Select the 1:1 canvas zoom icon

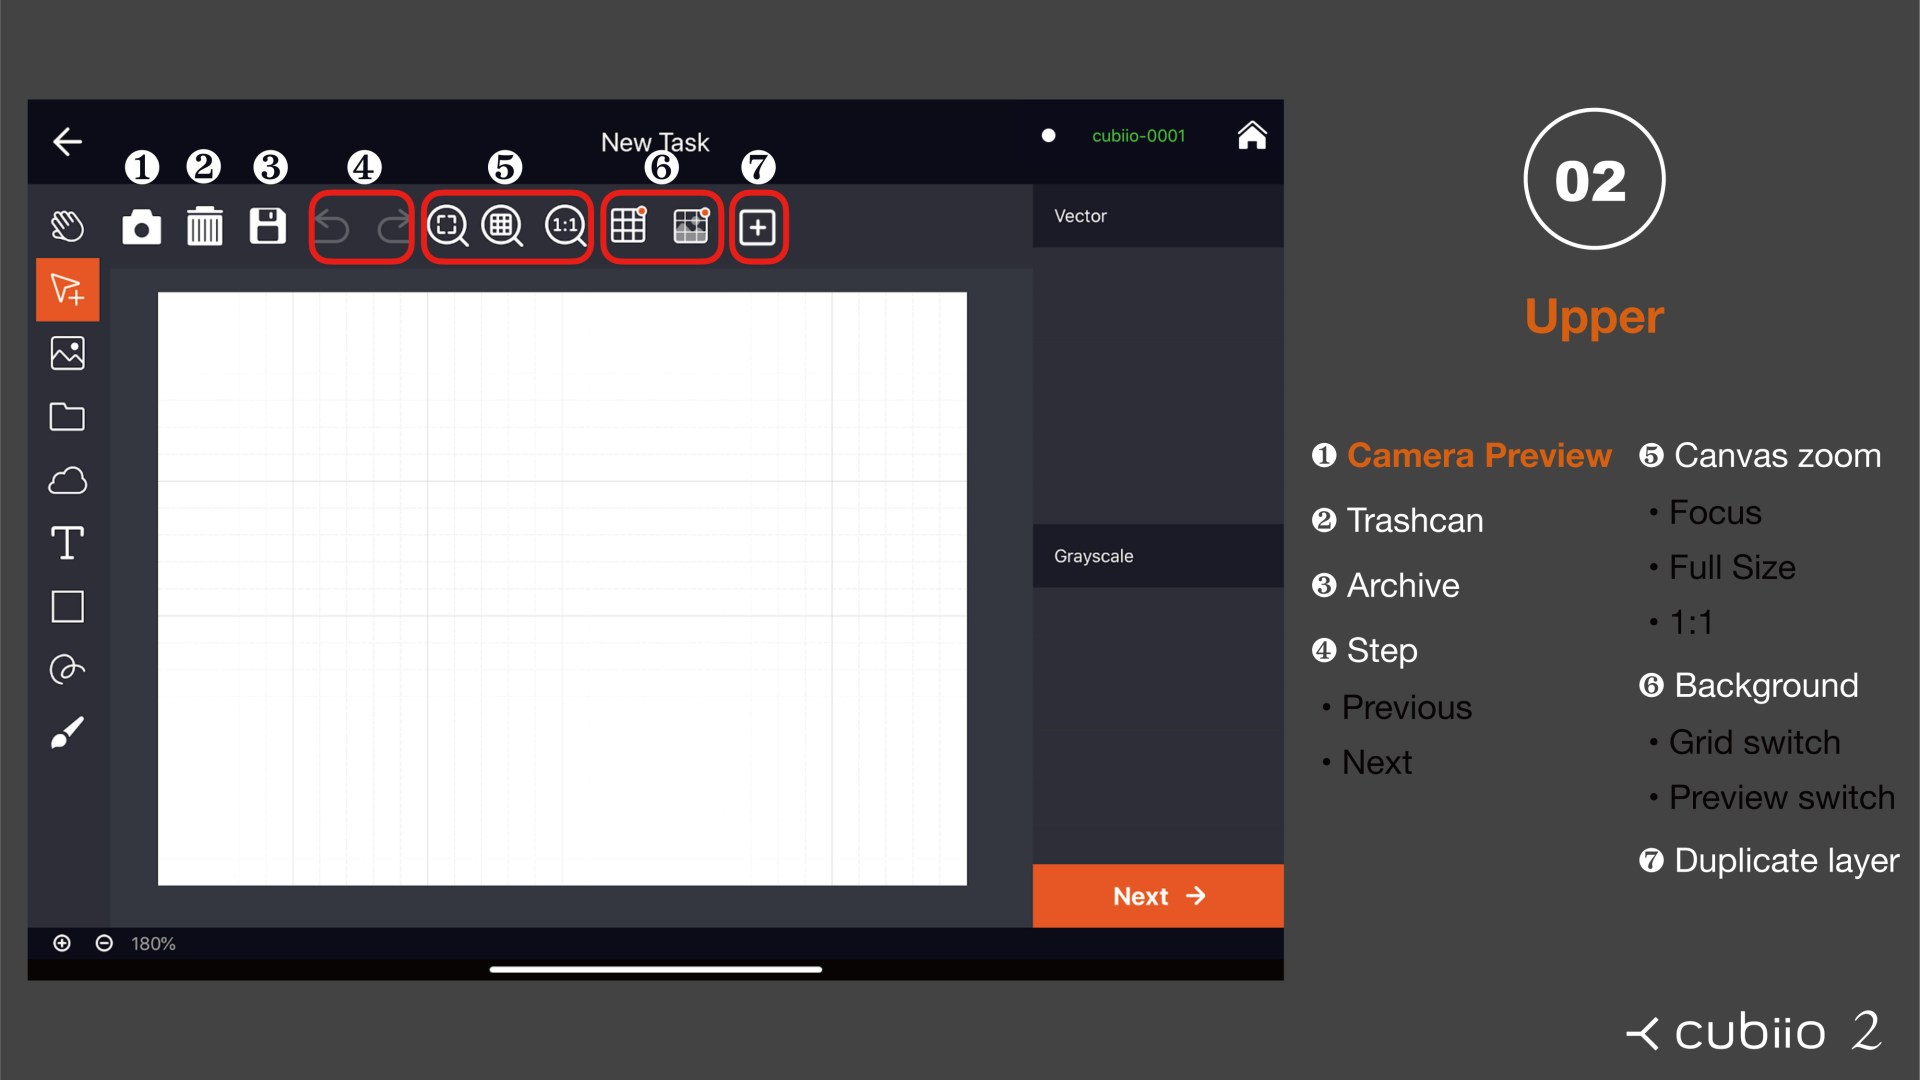[x=565, y=227]
